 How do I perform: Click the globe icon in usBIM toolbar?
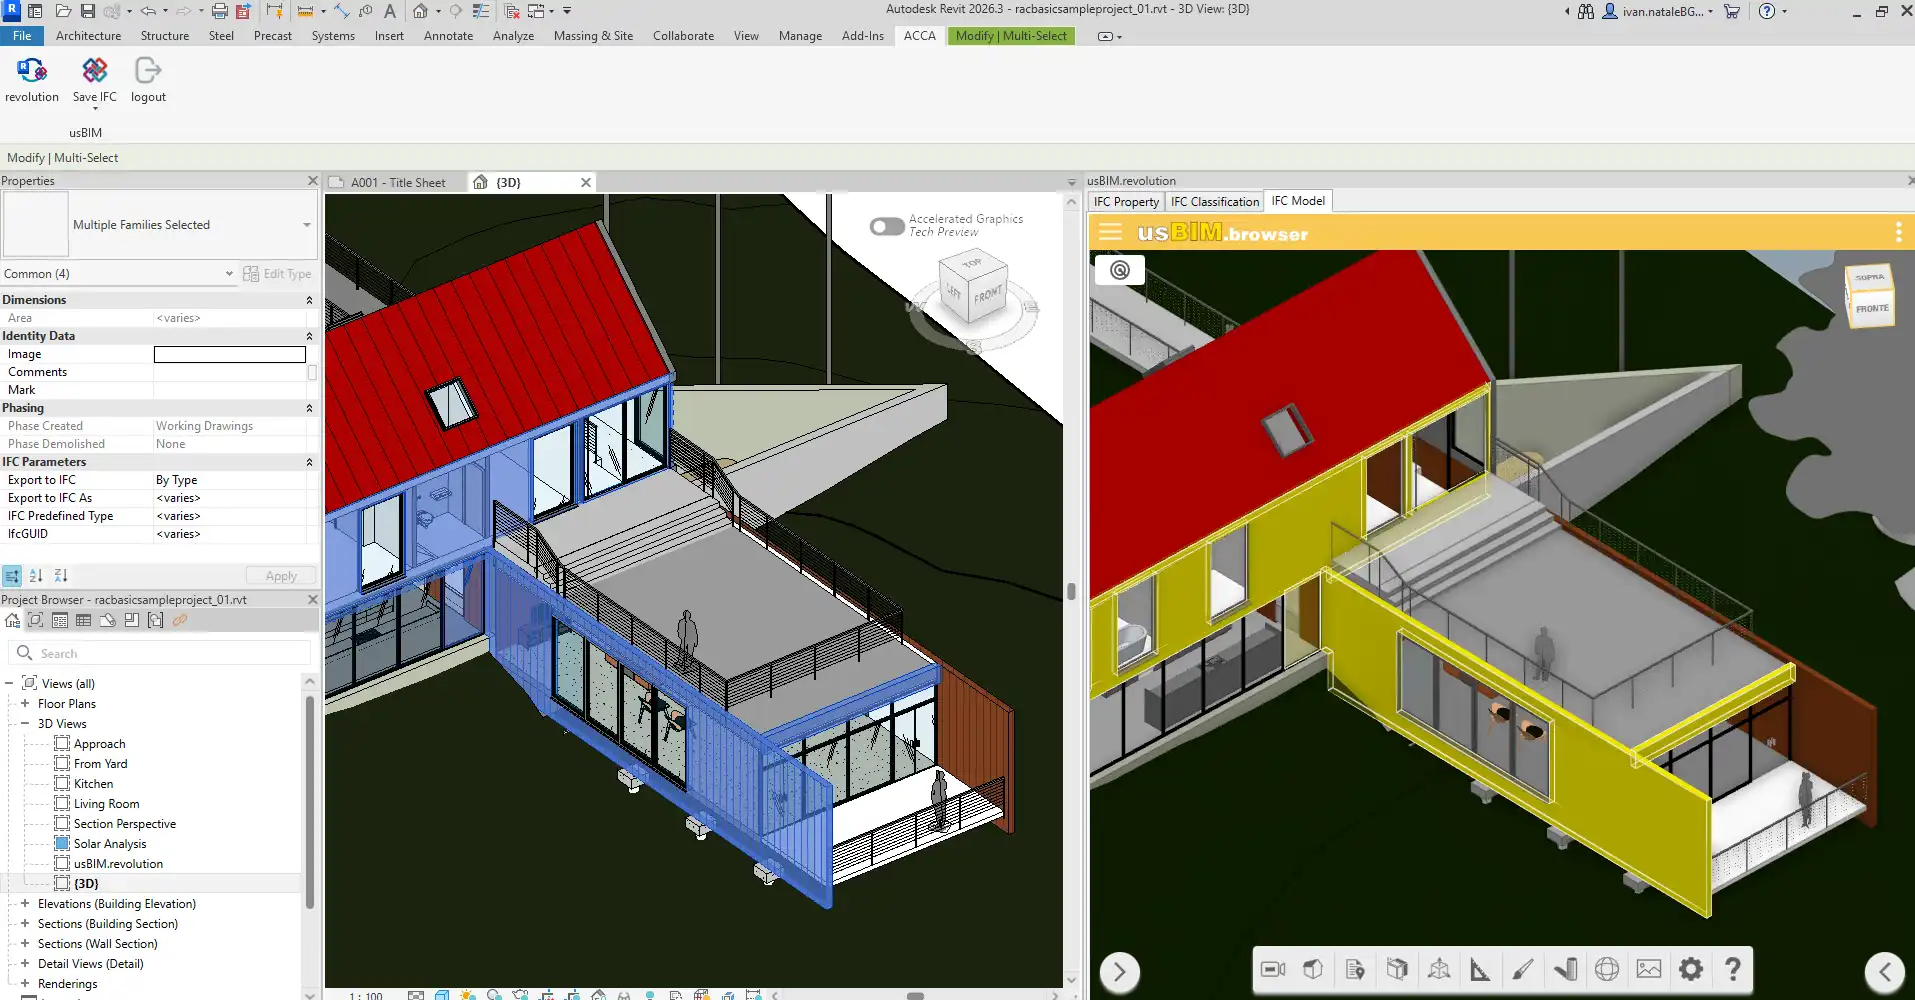point(1606,969)
